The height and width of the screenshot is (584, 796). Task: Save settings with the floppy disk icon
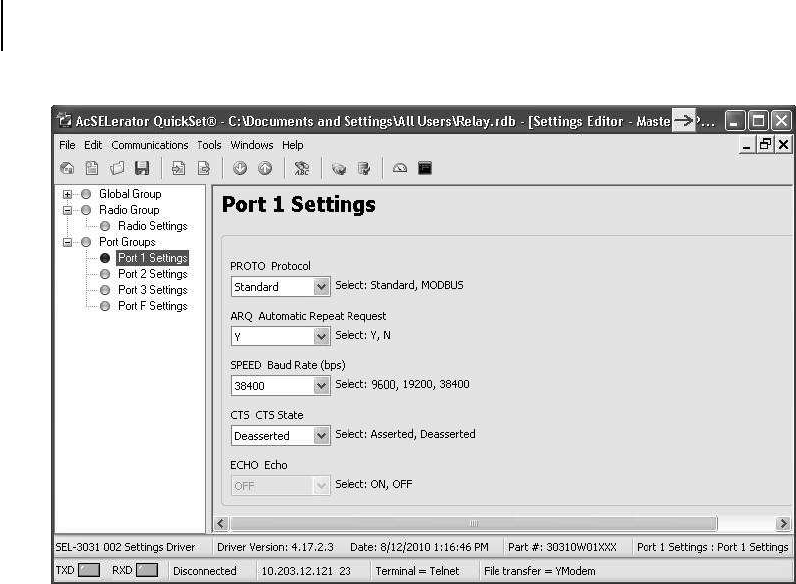(142, 168)
